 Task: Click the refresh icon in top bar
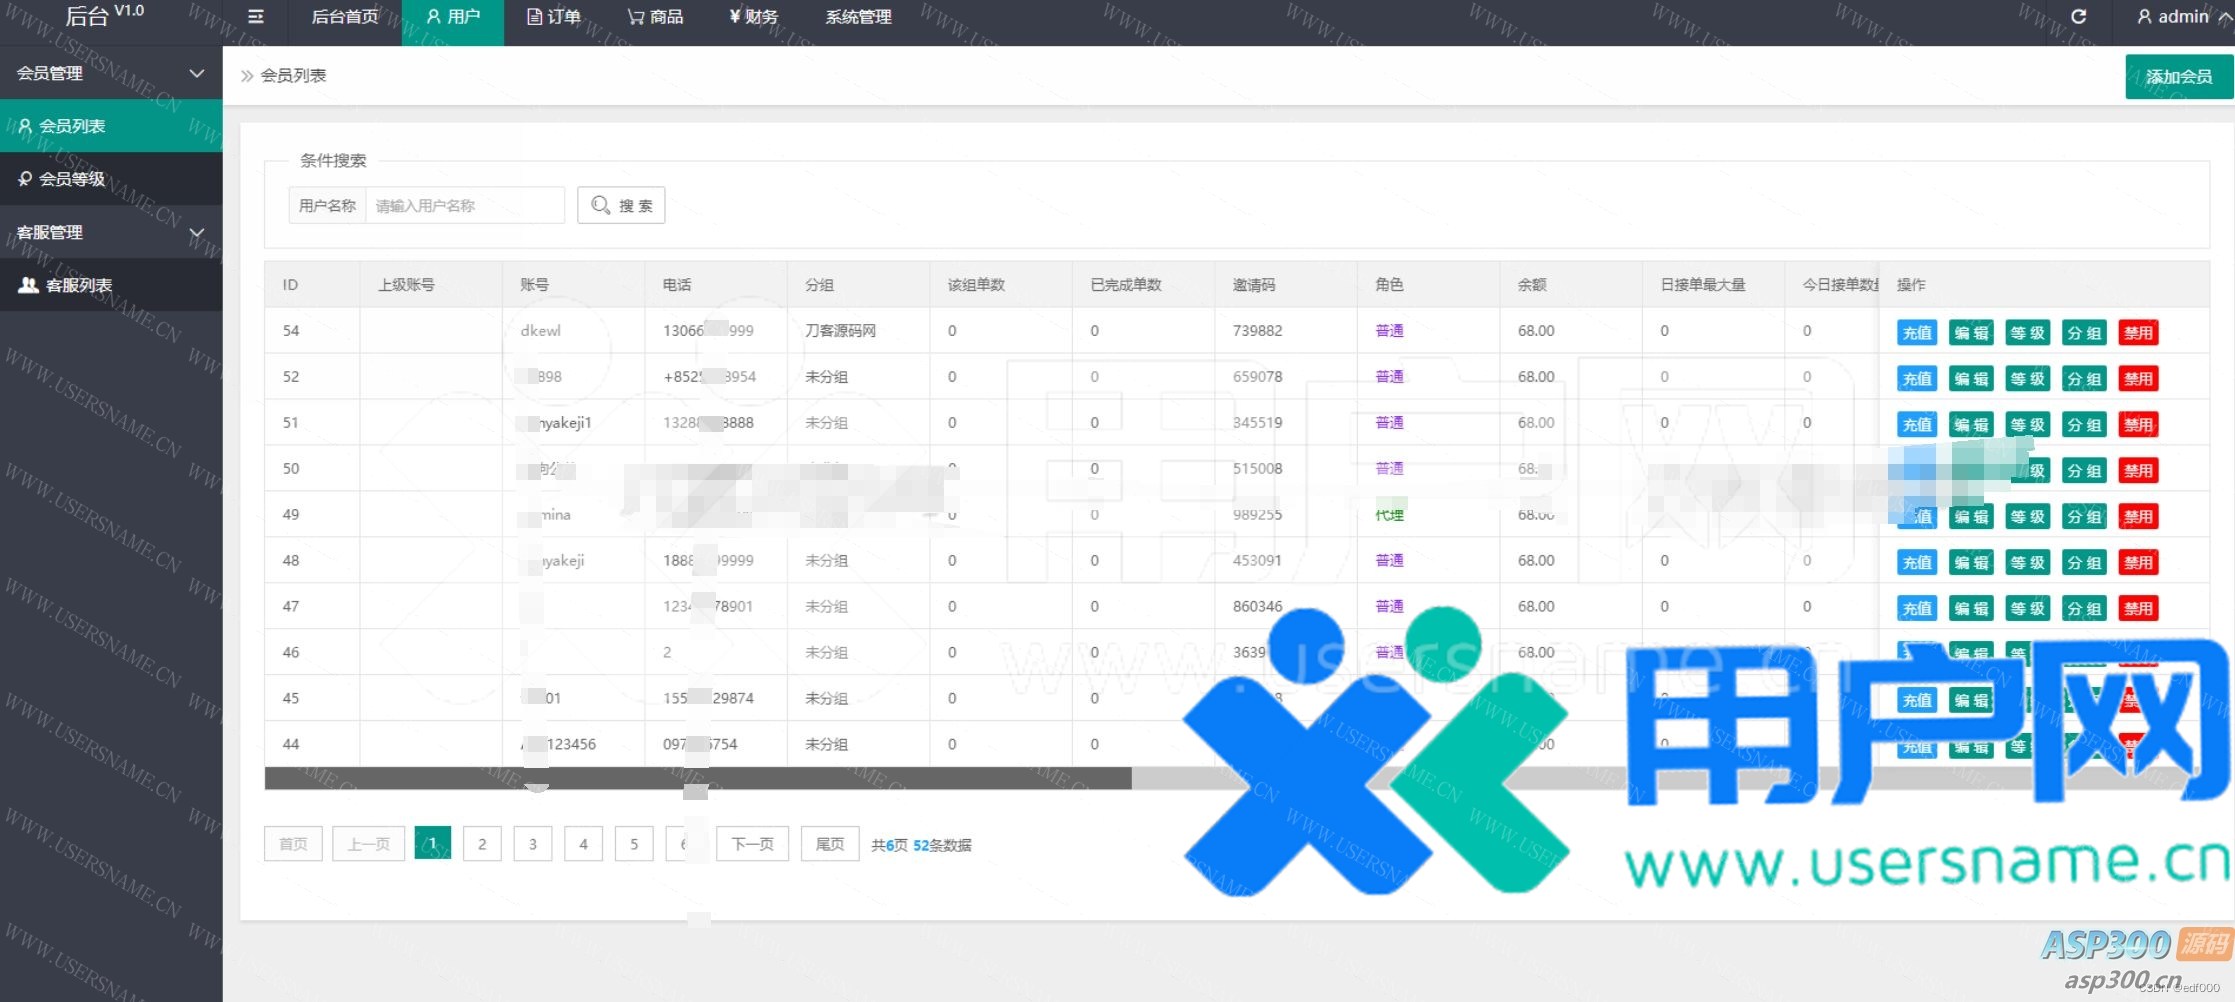pyautogui.click(x=2078, y=16)
